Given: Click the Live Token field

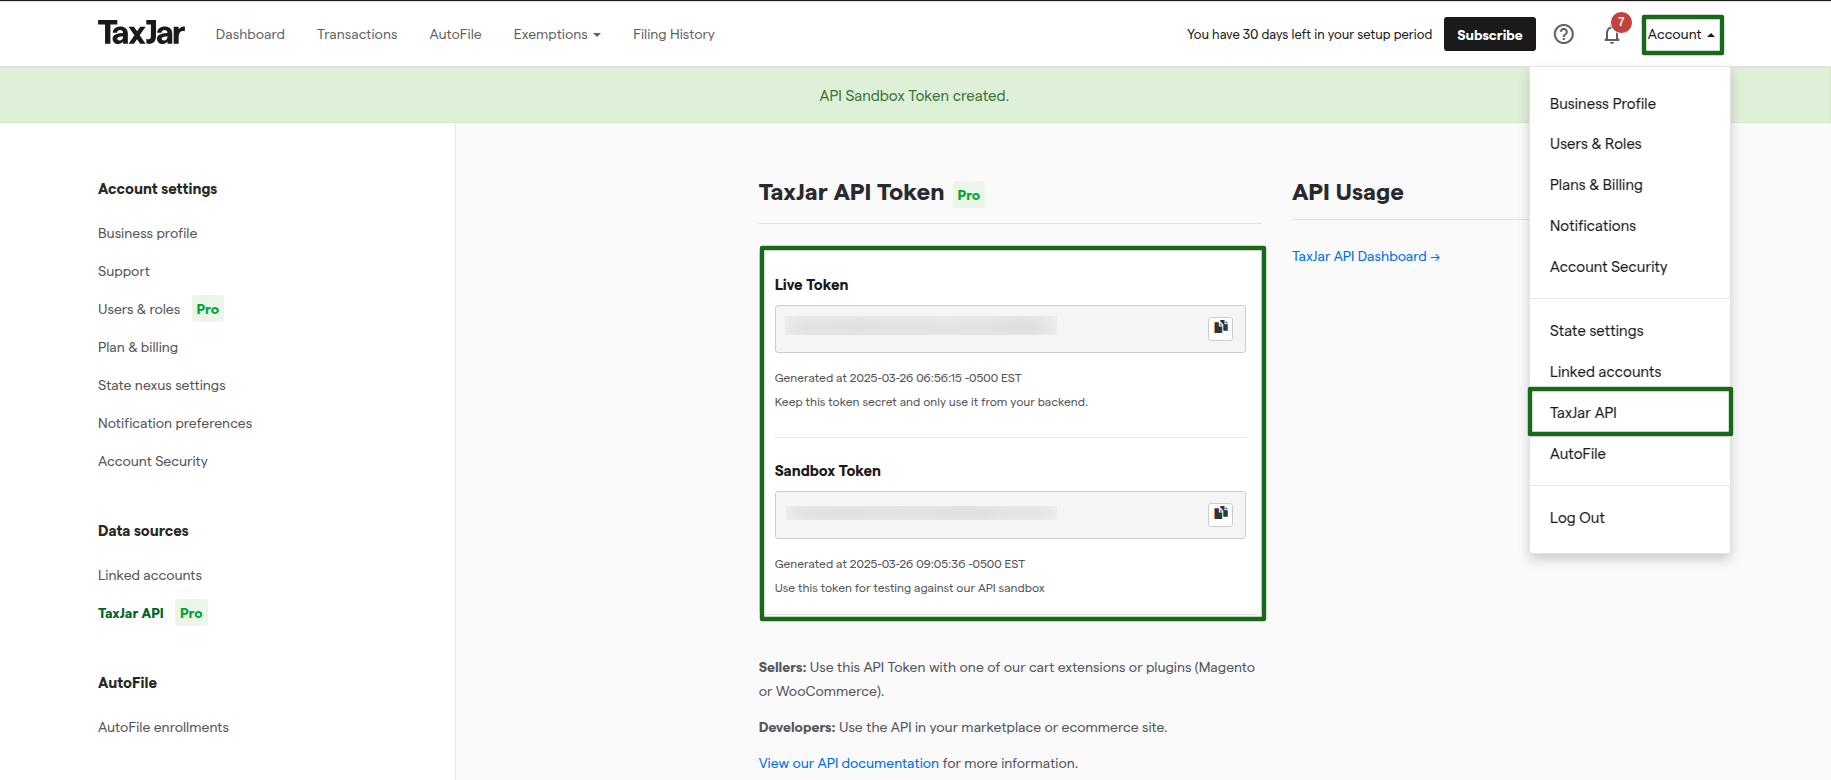Looking at the screenshot, I should click(x=1010, y=329).
